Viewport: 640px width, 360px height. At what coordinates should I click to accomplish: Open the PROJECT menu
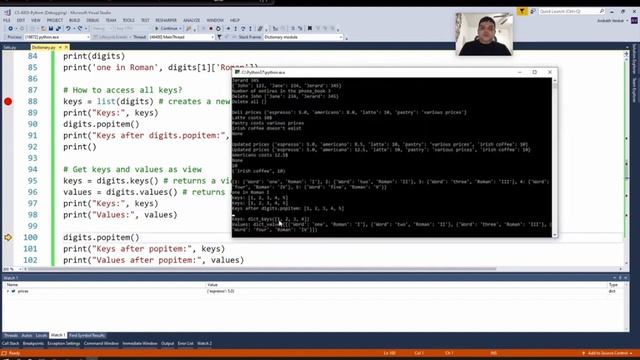[x=55, y=20]
